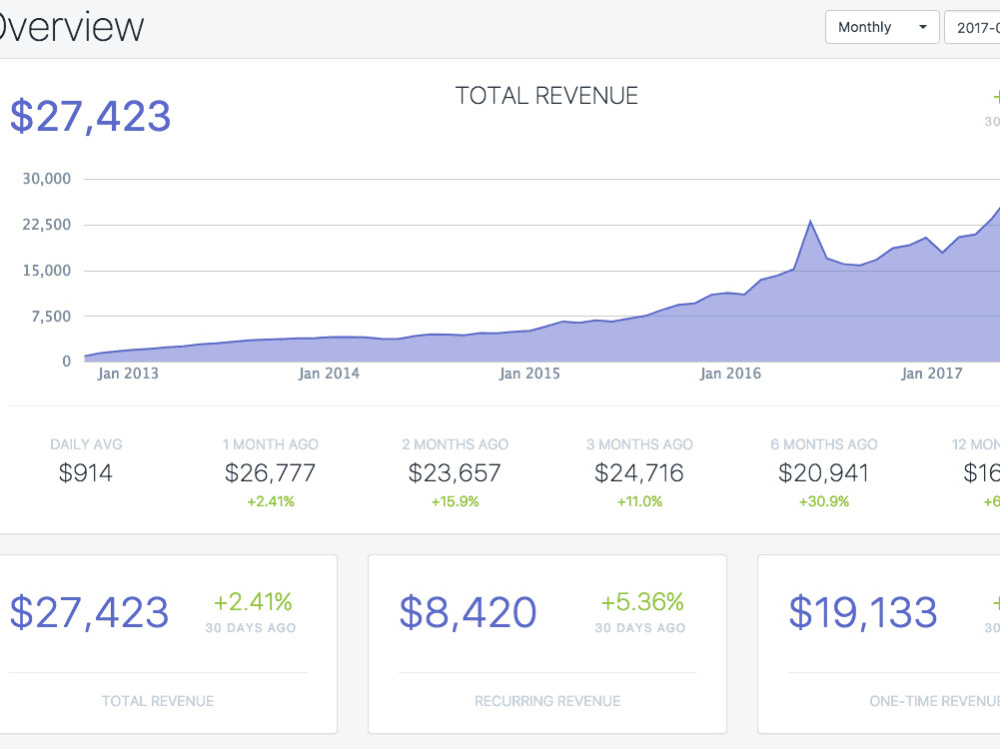Click the $19,133 one-time revenue figure

[863, 612]
